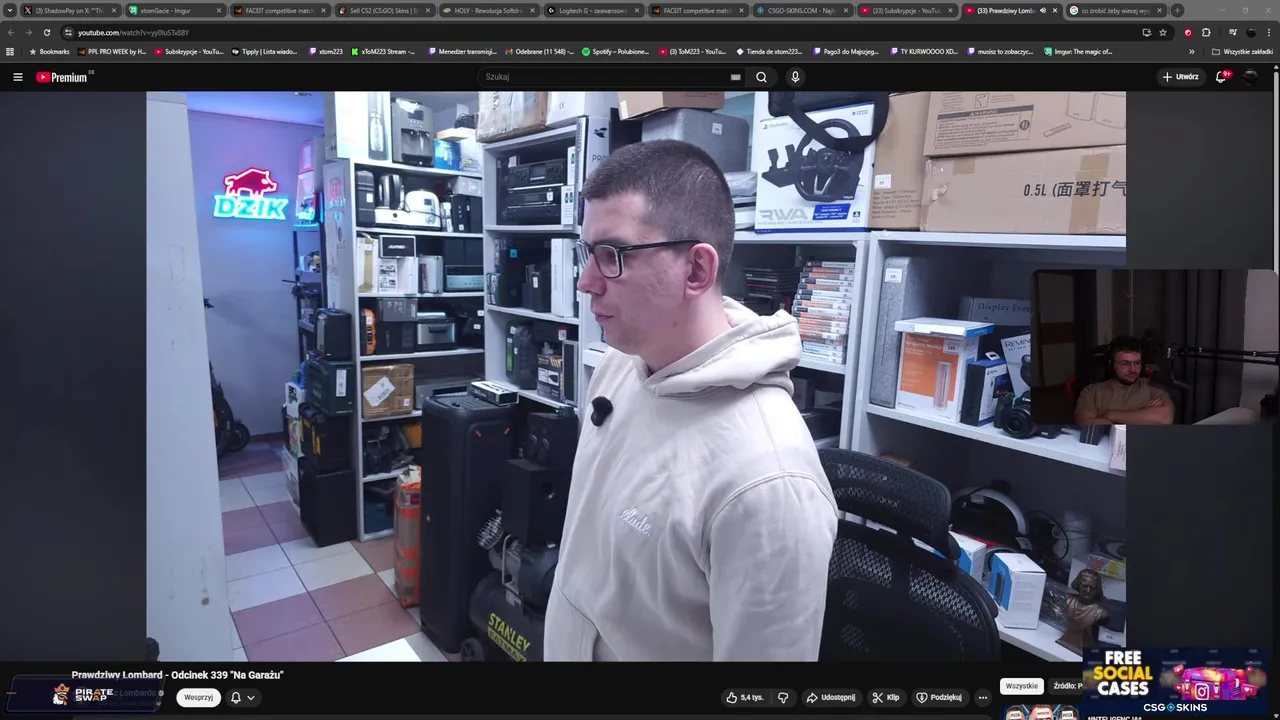Click the search magnifier button
Image resolution: width=1280 pixels, height=720 pixels.
point(761,77)
